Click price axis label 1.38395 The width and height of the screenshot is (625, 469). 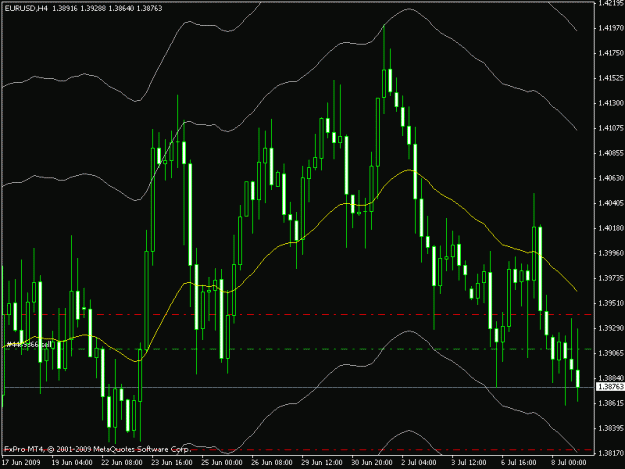[x=611, y=428]
